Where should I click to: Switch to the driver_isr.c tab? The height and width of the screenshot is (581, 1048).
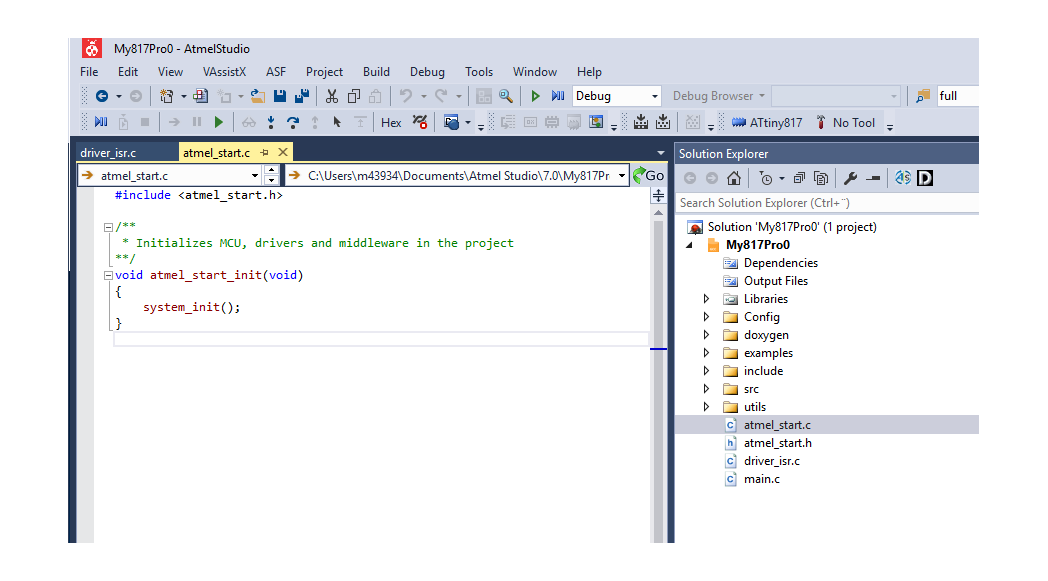pyautogui.click(x=108, y=153)
